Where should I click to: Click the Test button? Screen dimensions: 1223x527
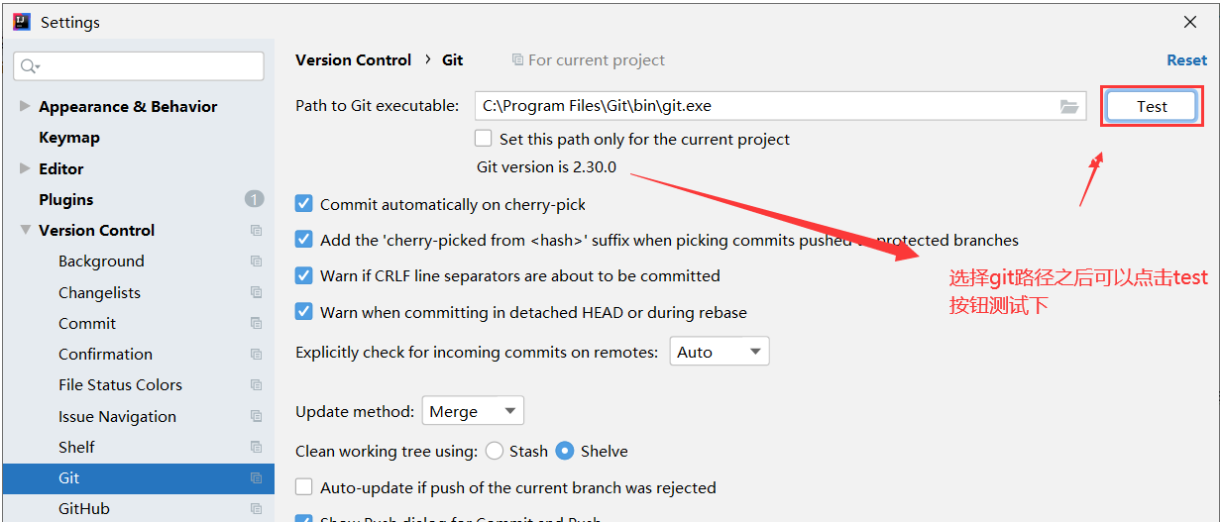coord(1151,106)
